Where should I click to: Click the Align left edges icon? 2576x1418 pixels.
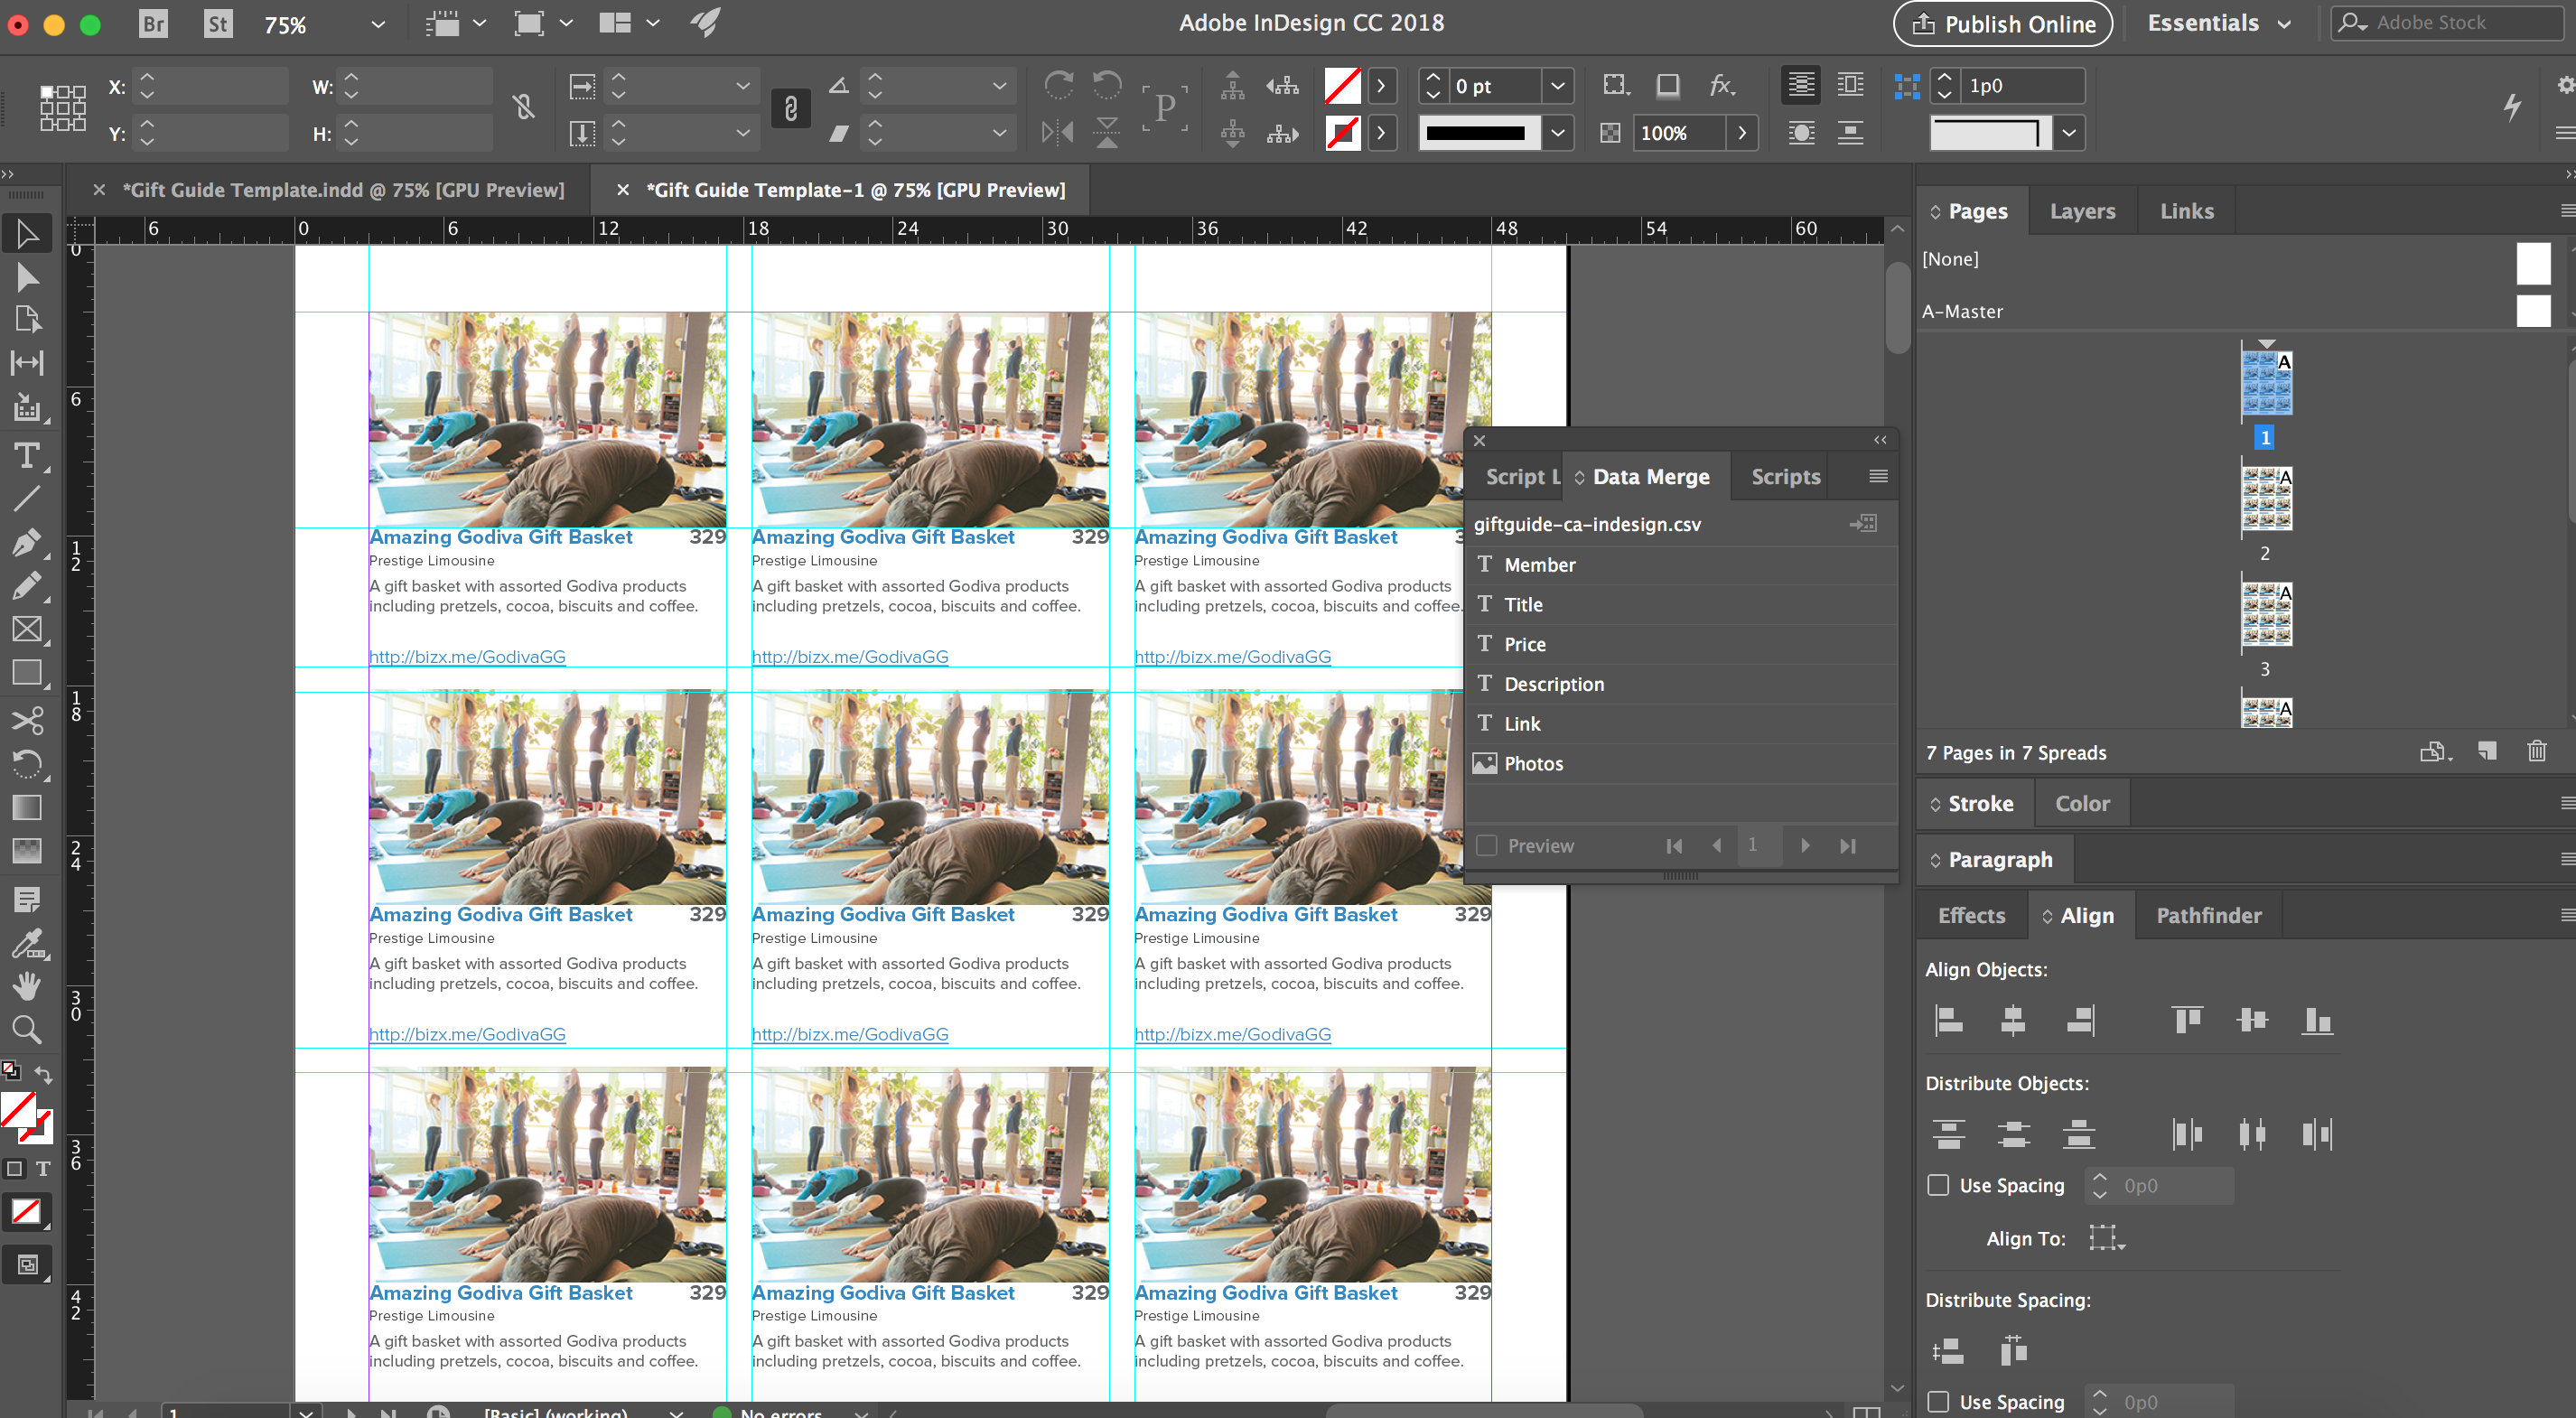(1949, 1020)
